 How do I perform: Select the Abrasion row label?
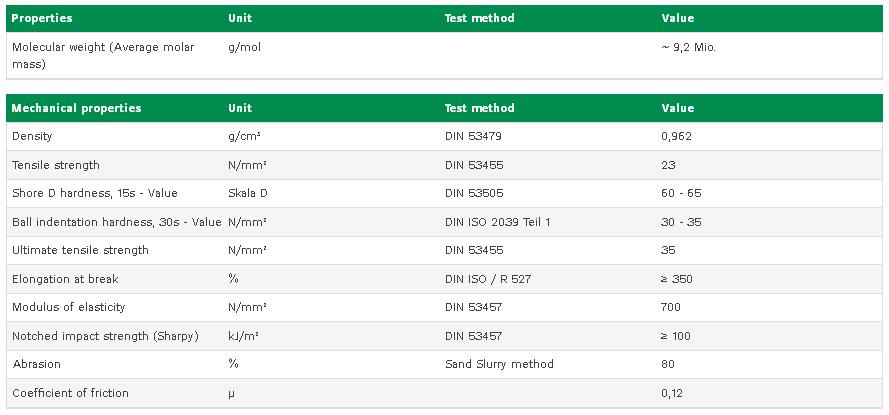coord(36,364)
